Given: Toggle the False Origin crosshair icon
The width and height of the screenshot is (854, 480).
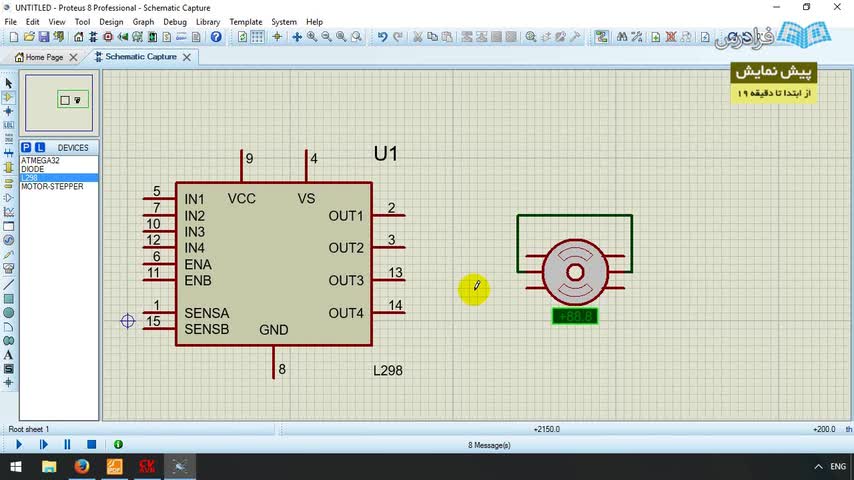Looking at the screenshot, I should click(x=277, y=37).
